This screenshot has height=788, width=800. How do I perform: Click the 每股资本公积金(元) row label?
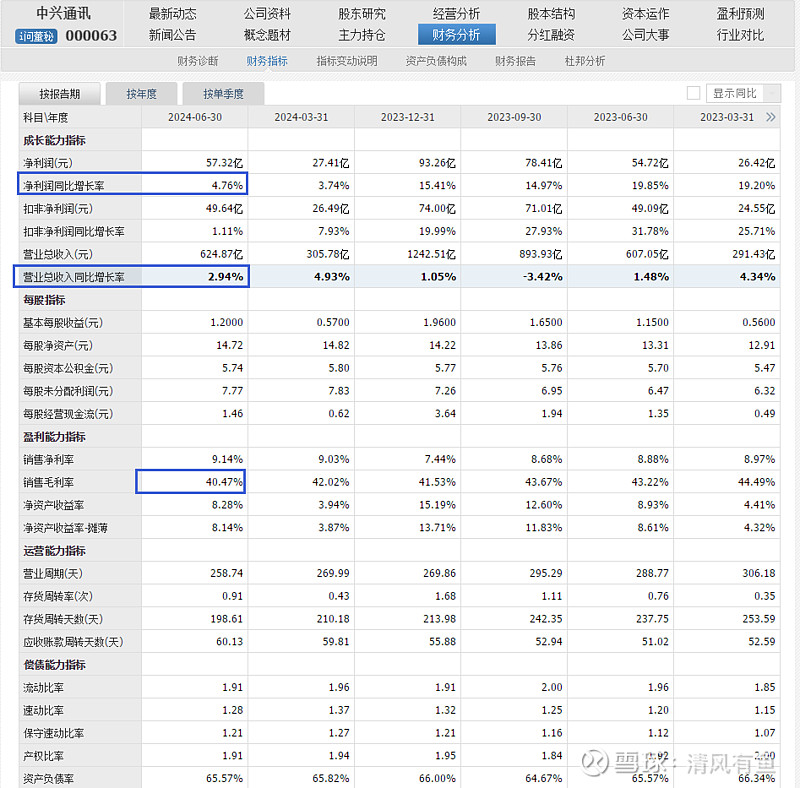[x=68, y=368]
